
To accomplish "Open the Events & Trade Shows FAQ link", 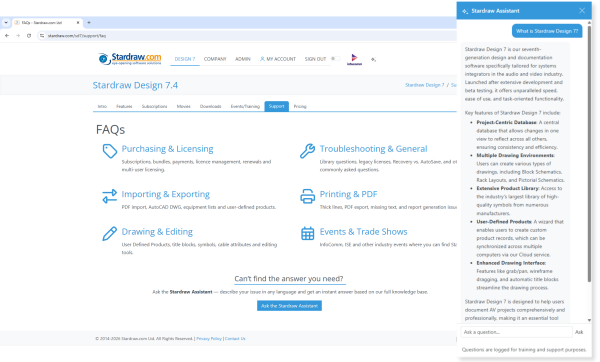I will pyautogui.click(x=364, y=232).
